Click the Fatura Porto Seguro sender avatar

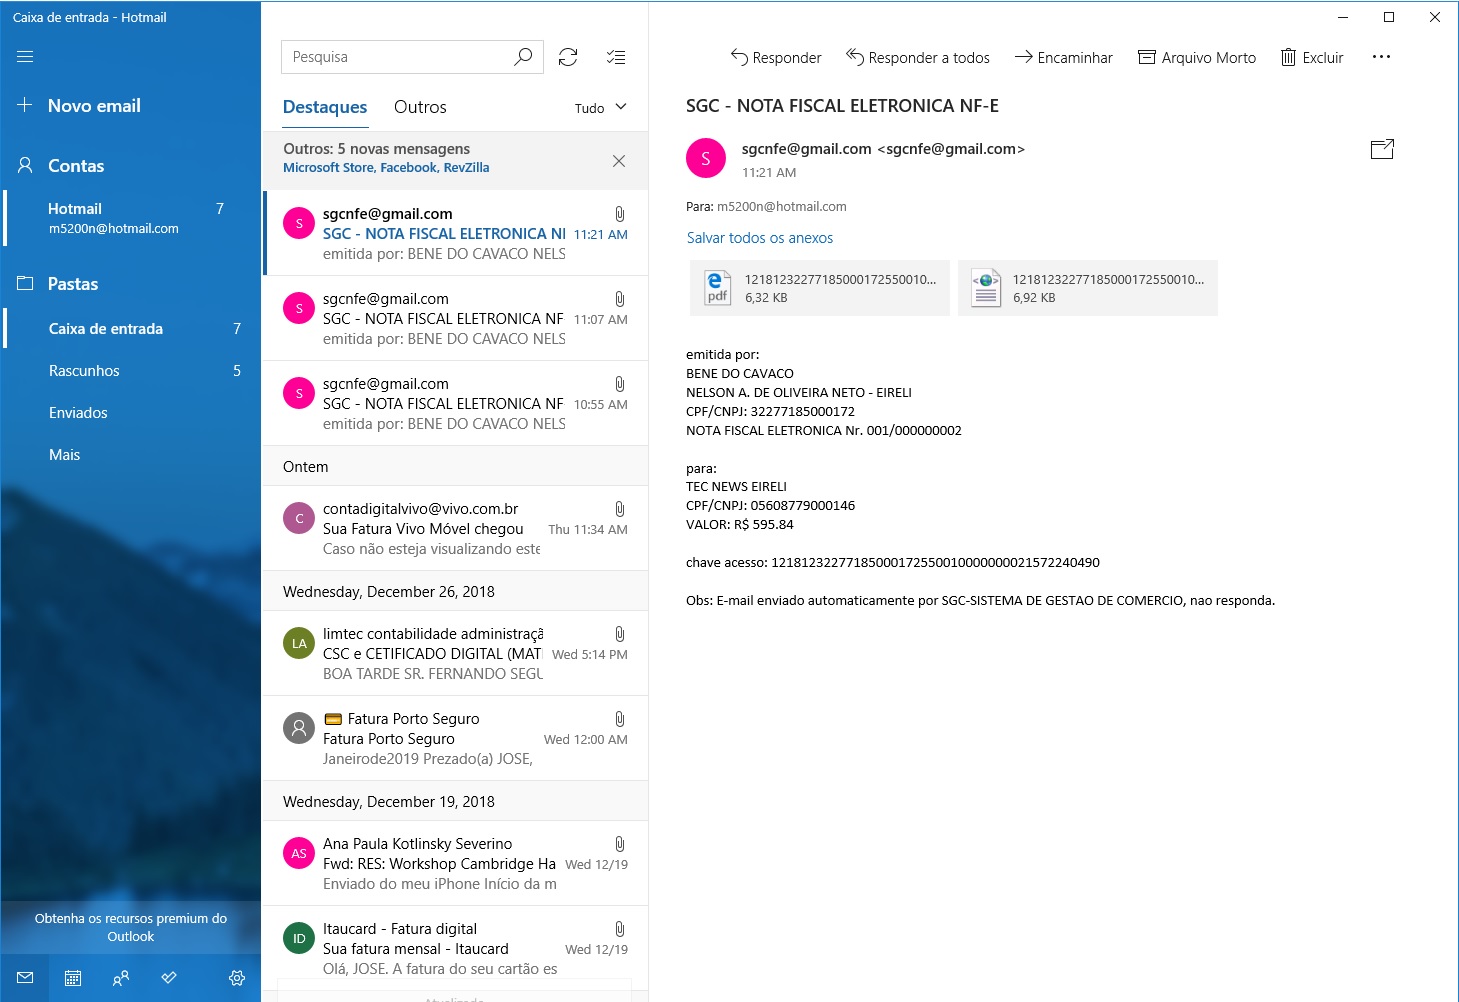tap(299, 728)
